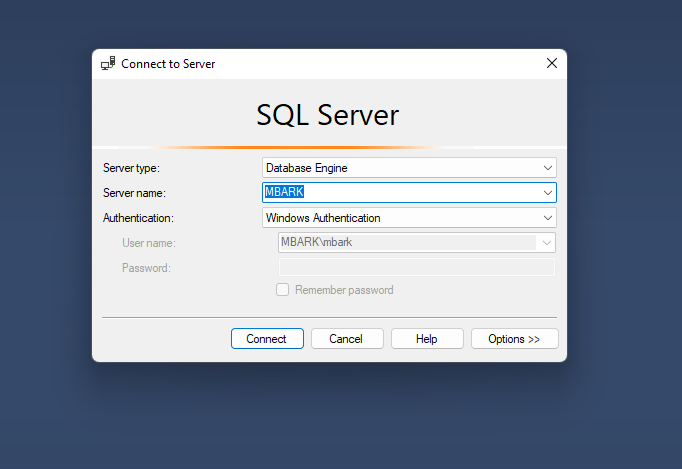Click the User name label
This screenshot has width=682, height=469.
tap(148, 243)
